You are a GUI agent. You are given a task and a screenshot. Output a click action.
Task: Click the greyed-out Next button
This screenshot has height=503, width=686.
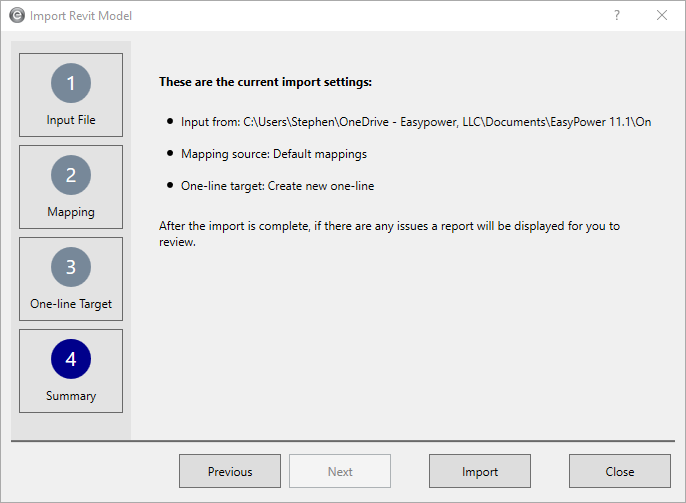[340, 472]
